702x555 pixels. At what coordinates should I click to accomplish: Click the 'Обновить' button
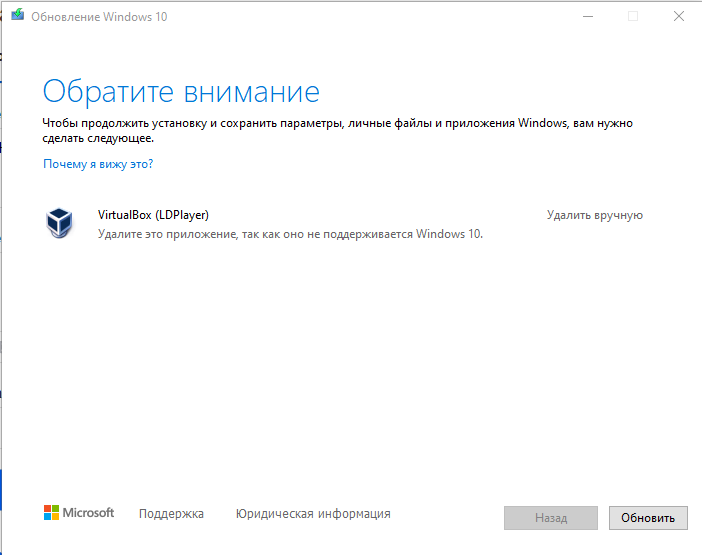coord(648,518)
